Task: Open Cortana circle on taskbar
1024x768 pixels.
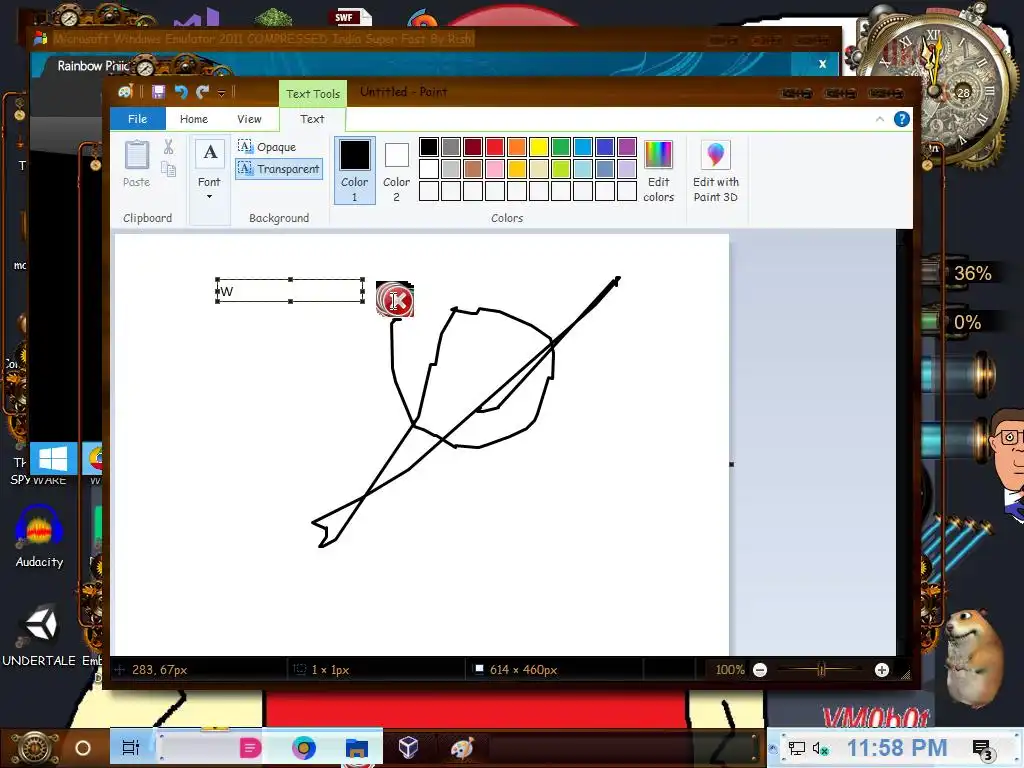Action: [83, 748]
